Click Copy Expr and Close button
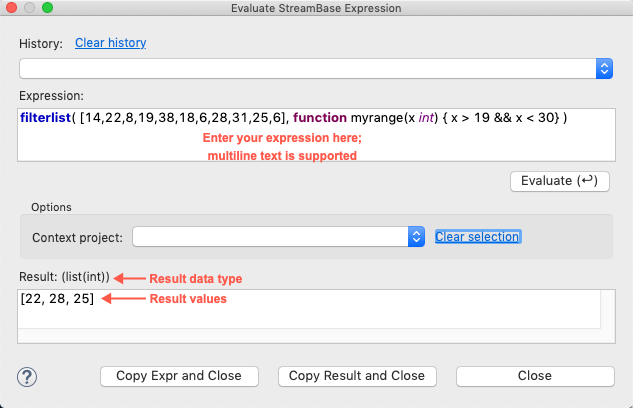The image size is (633, 408). (179, 376)
